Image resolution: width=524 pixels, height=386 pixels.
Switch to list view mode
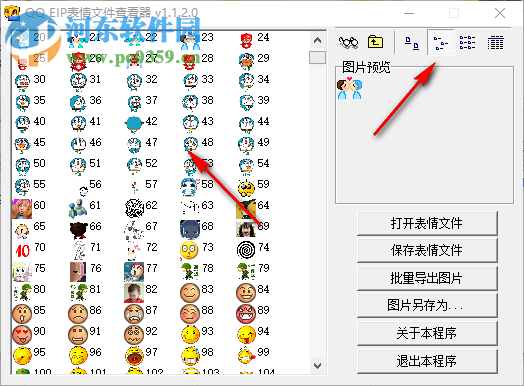(467, 43)
